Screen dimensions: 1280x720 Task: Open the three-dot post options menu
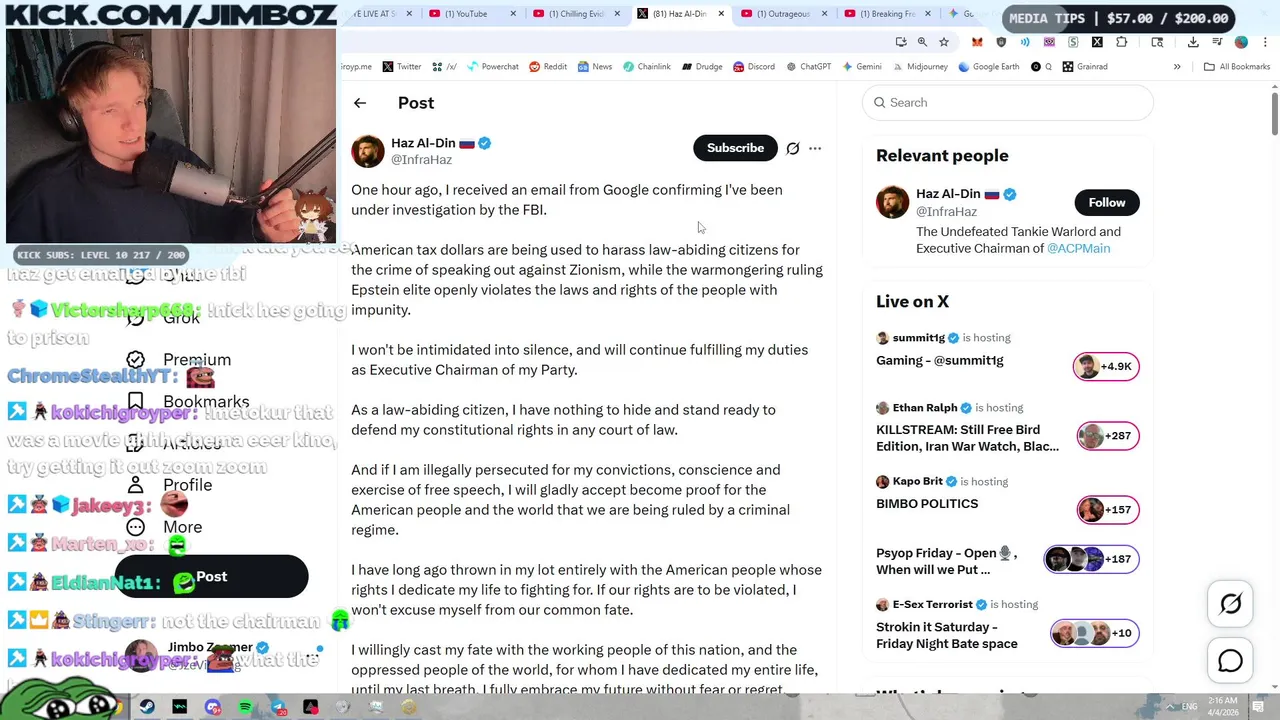(815, 148)
